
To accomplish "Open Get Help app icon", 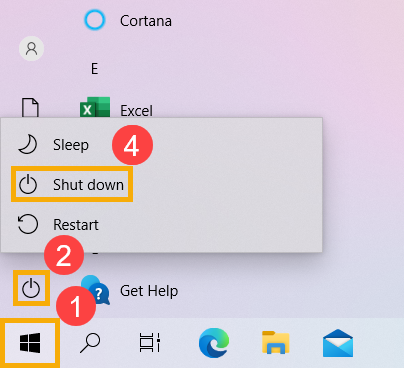I will pos(96,290).
